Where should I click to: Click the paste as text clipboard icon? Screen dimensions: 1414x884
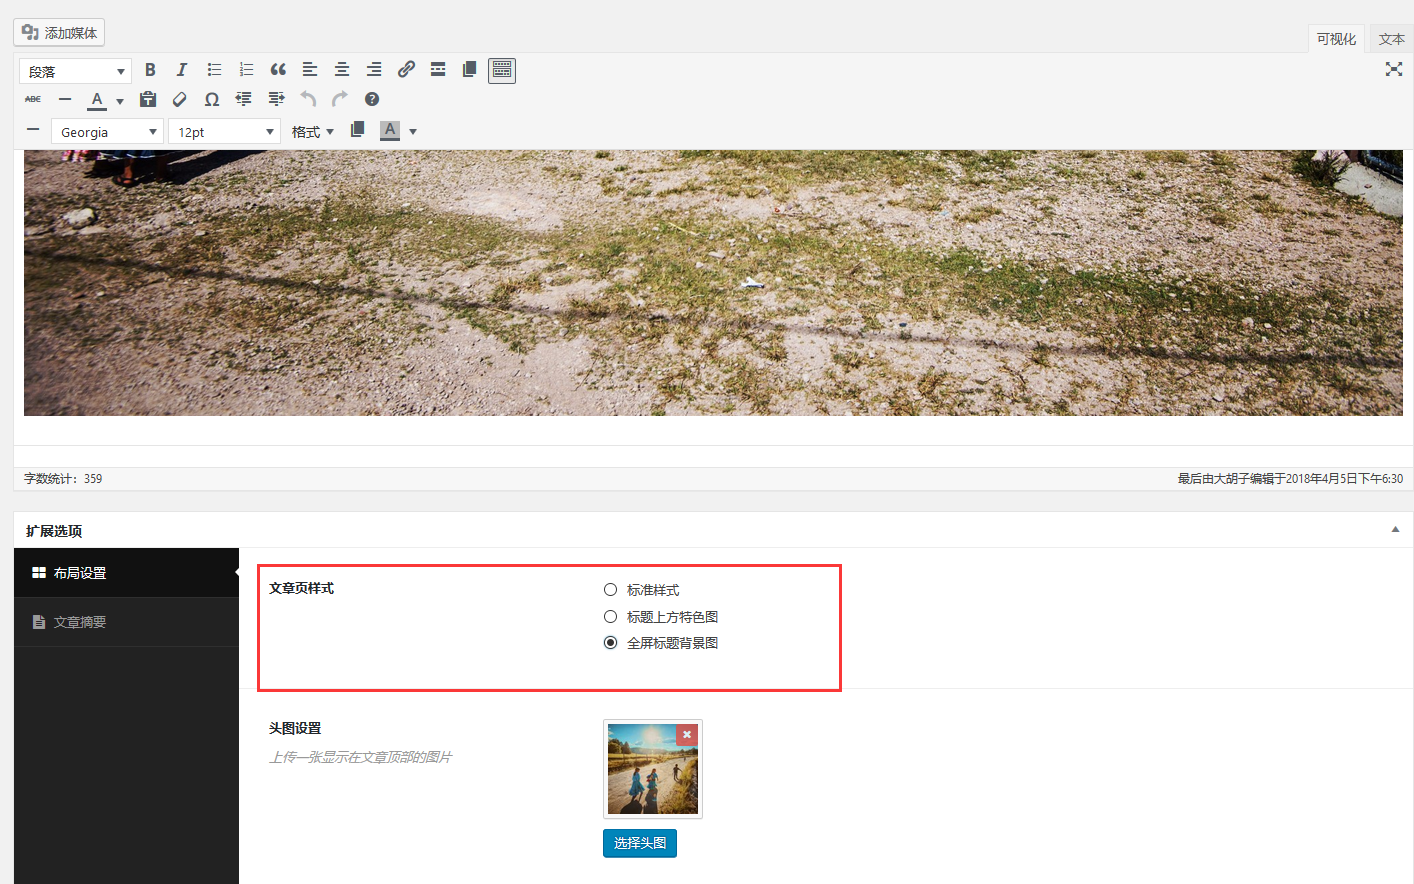click(148, 99)
